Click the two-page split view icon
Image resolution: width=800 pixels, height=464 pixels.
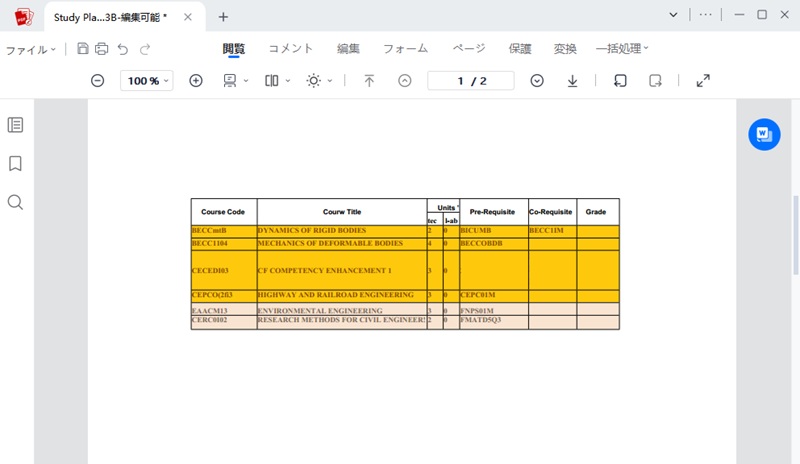(272, 81)
